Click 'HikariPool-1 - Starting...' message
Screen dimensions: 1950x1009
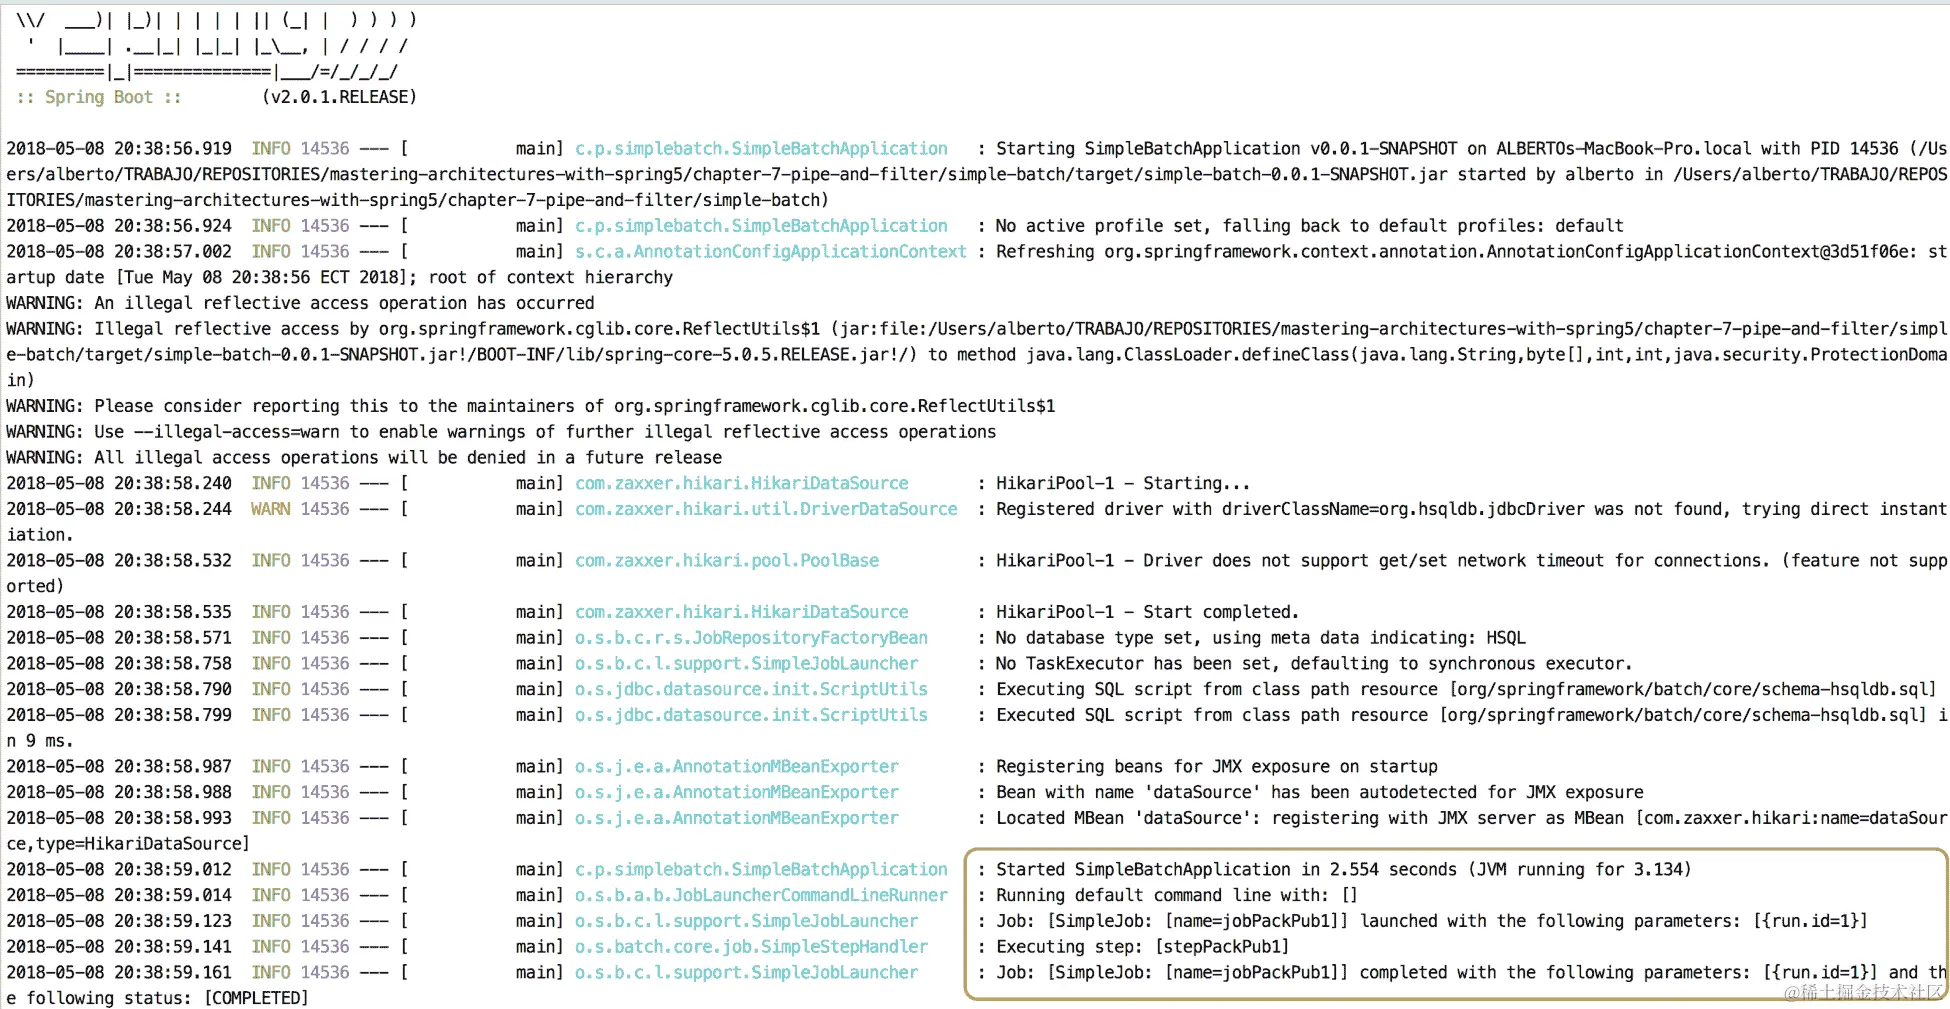1123,483
